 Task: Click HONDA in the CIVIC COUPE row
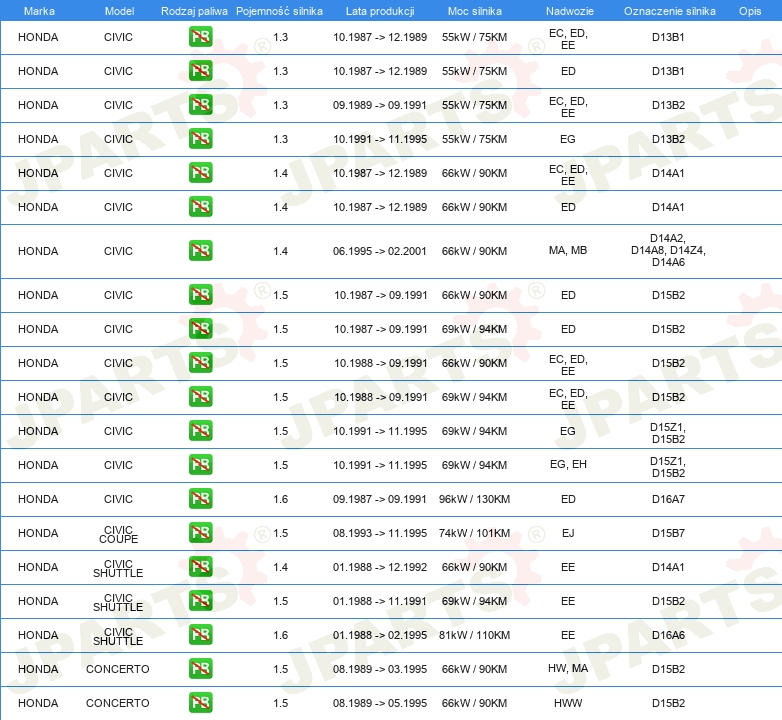(38, 533)
